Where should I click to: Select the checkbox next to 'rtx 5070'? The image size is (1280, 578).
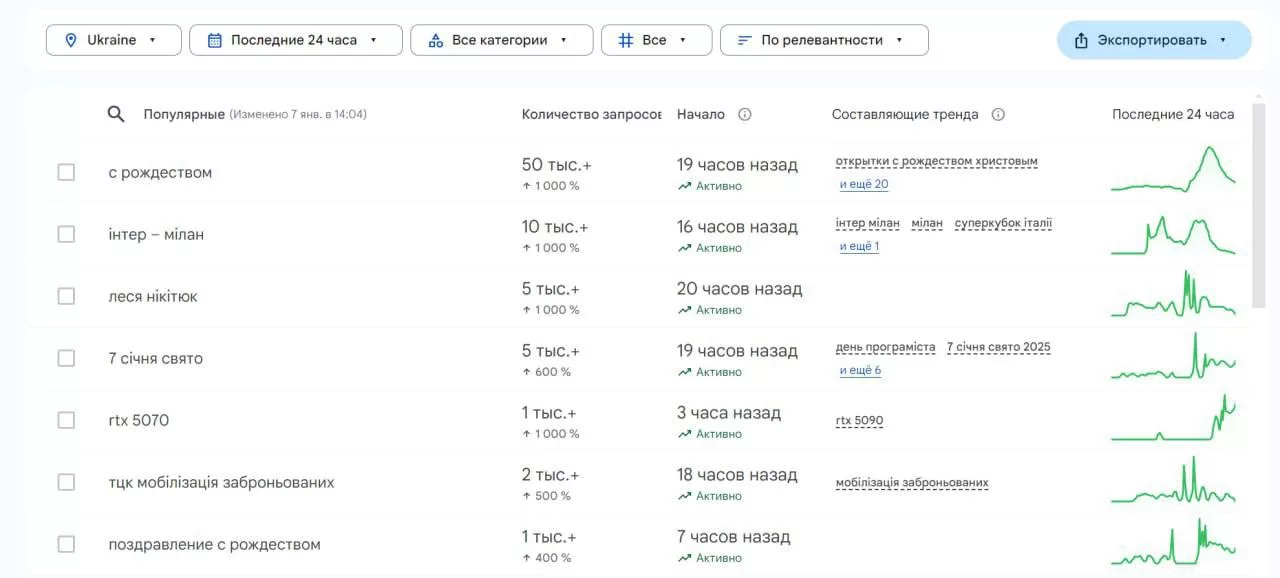point(66,419)
